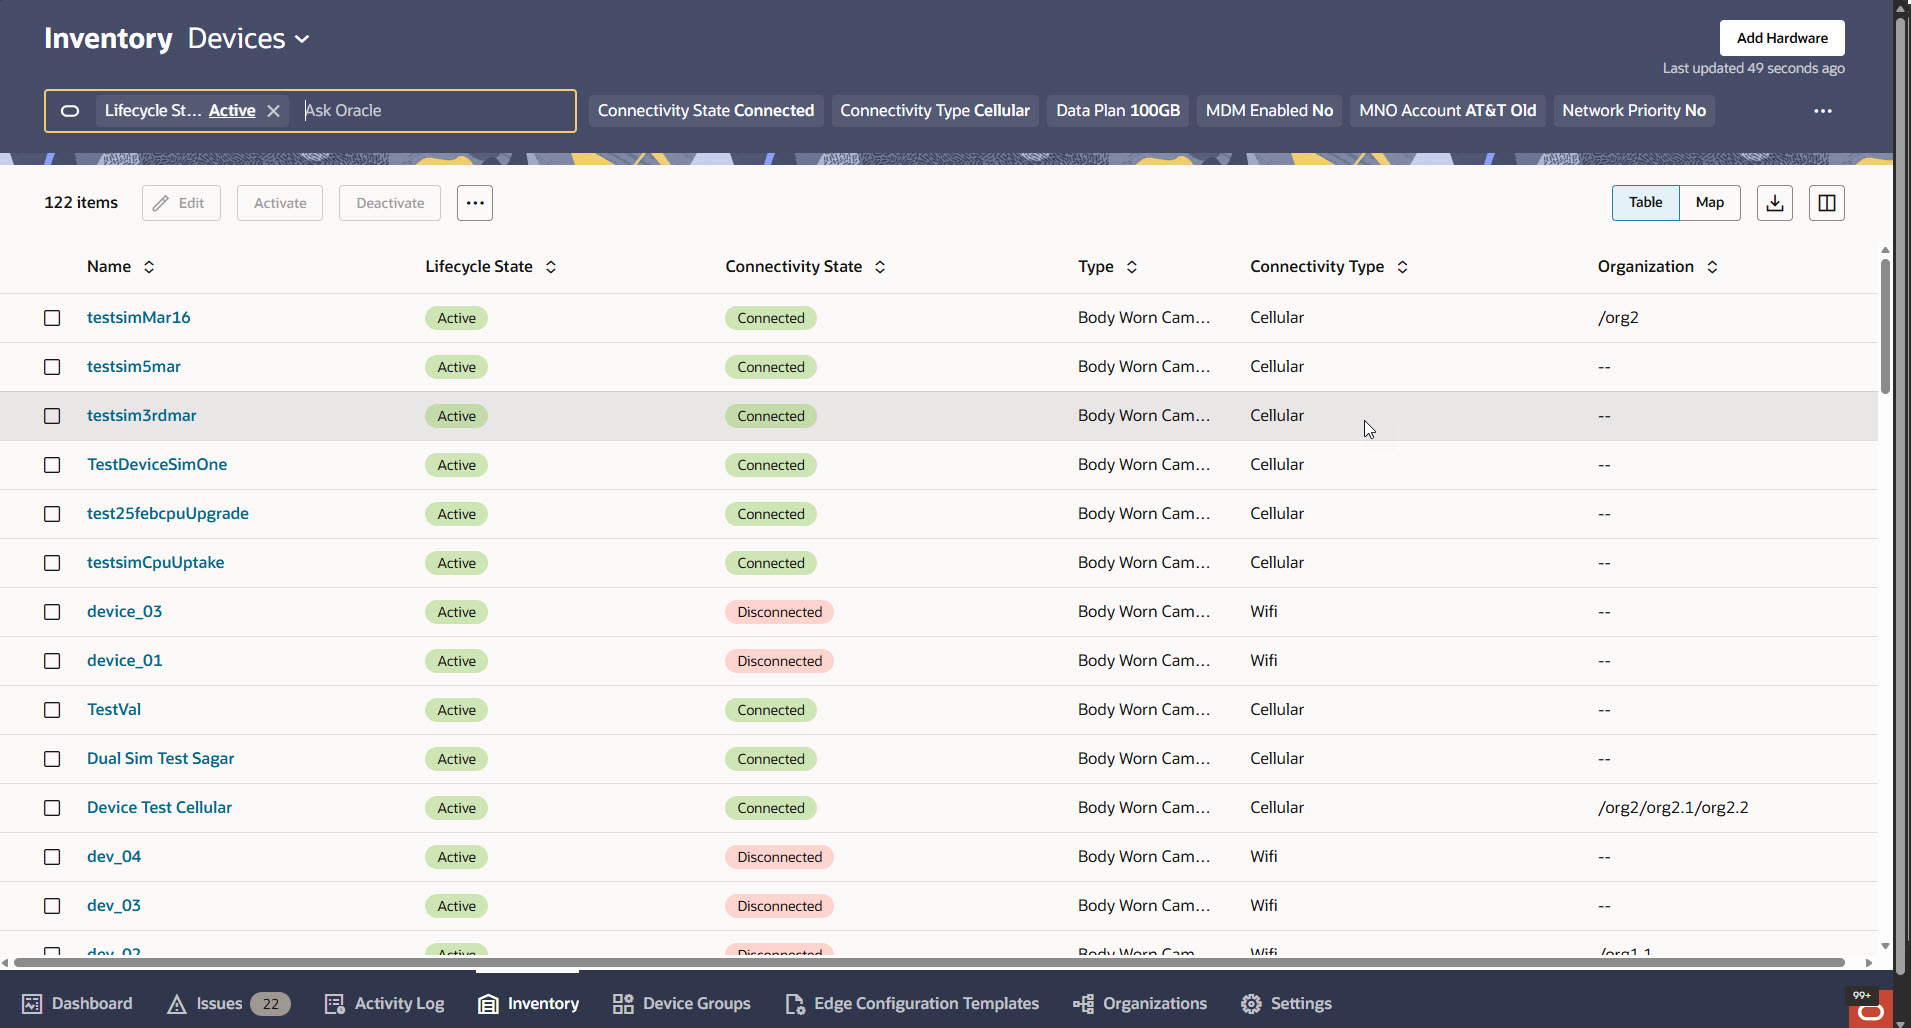The height and width of the screenshot is (1028, 1911).
Task: Tick the Dual Sim Test Sagar checkbox
Action: (x=52, y=759)
